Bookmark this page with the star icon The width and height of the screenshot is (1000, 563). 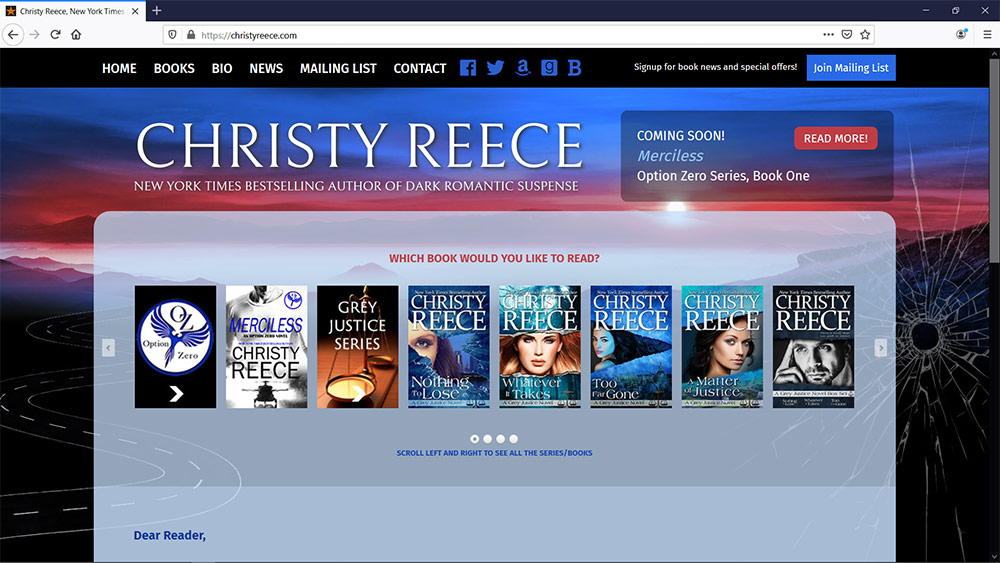[x=866, y=34]
